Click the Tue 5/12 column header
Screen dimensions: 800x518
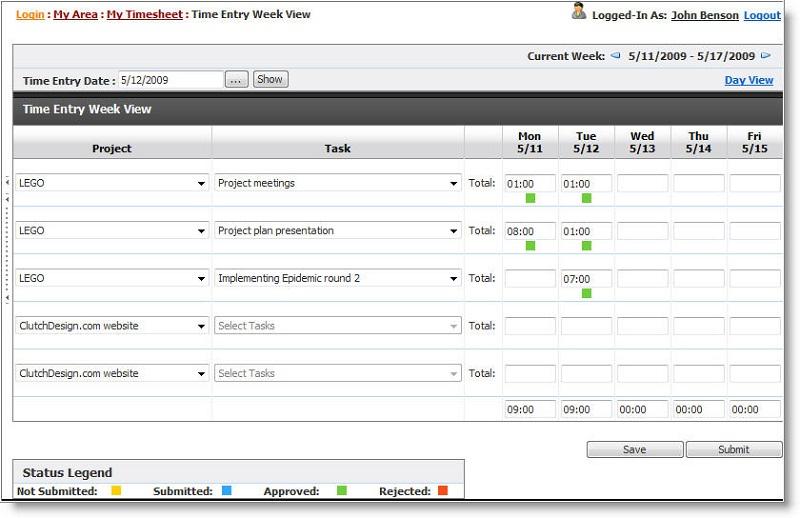(586, 142)
